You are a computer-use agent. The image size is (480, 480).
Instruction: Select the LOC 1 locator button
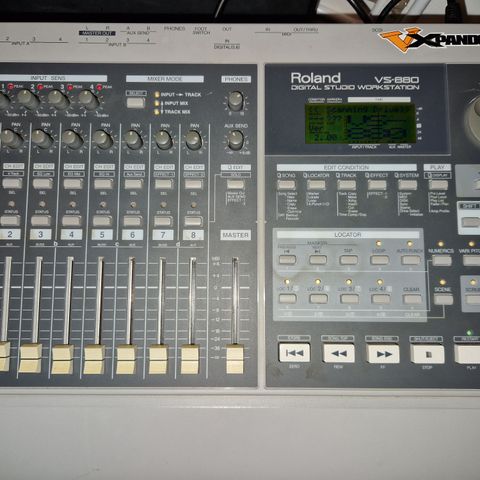tap(288, 298)
